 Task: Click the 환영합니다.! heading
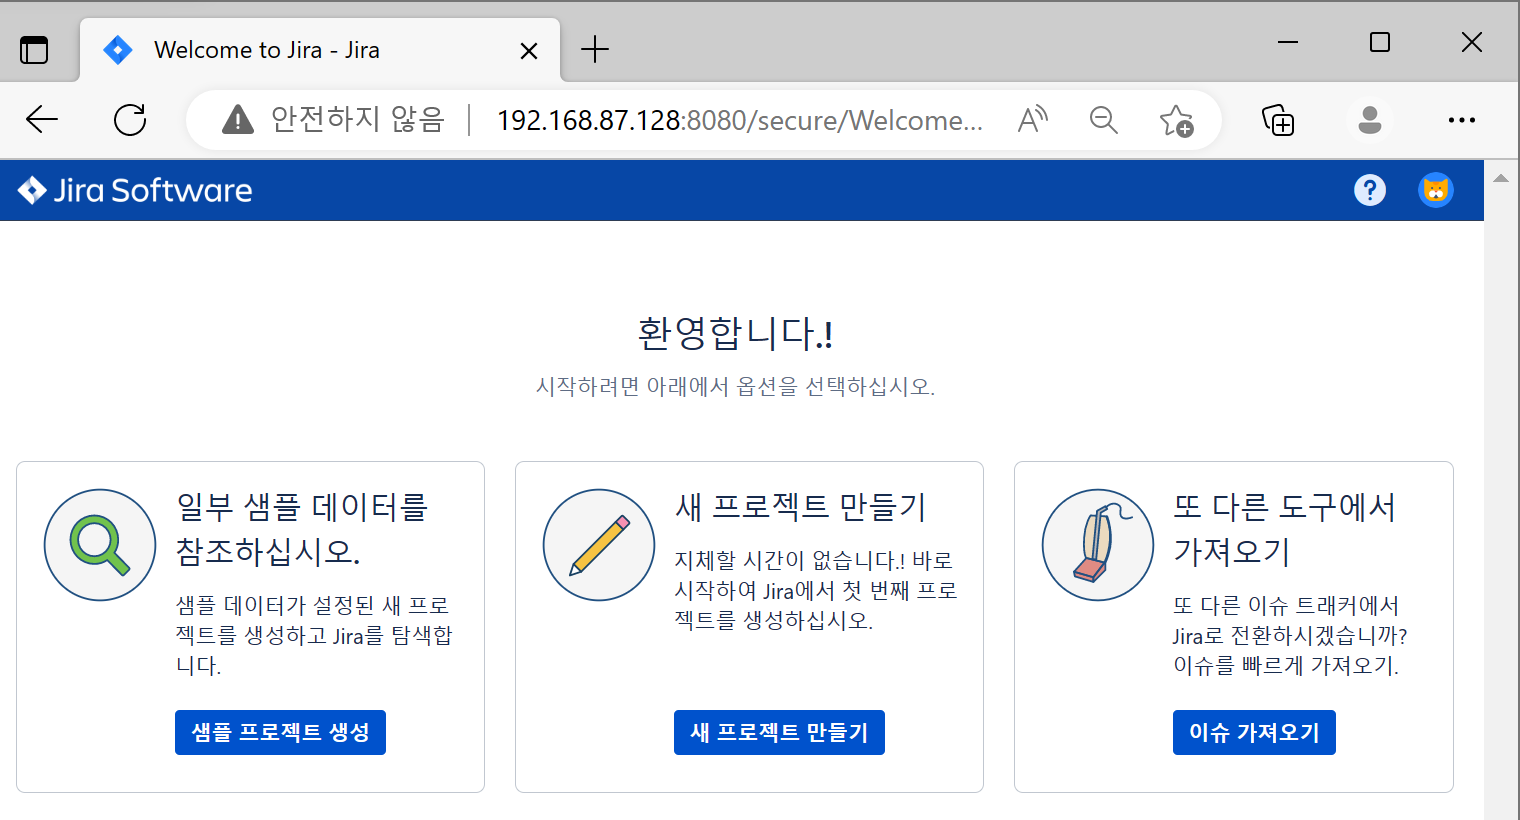point(736,333)
